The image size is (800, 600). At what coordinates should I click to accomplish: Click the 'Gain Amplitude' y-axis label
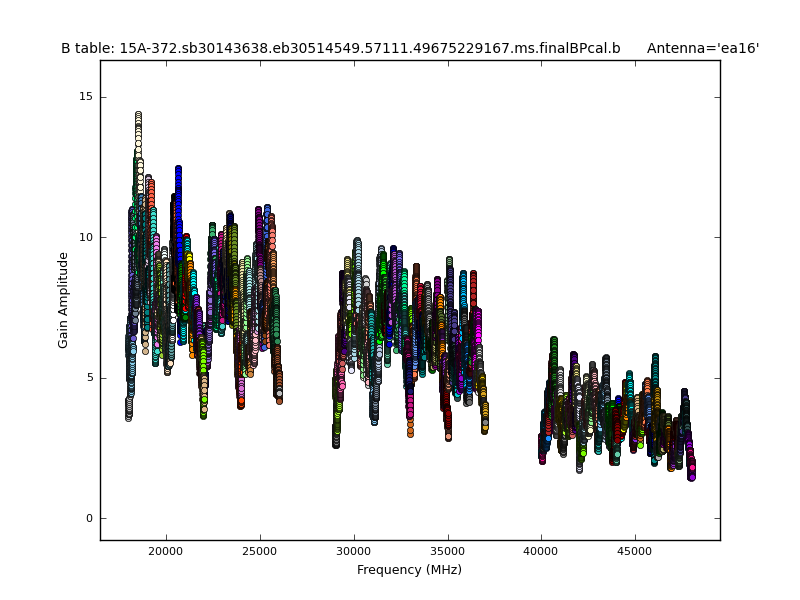(64, 300)
